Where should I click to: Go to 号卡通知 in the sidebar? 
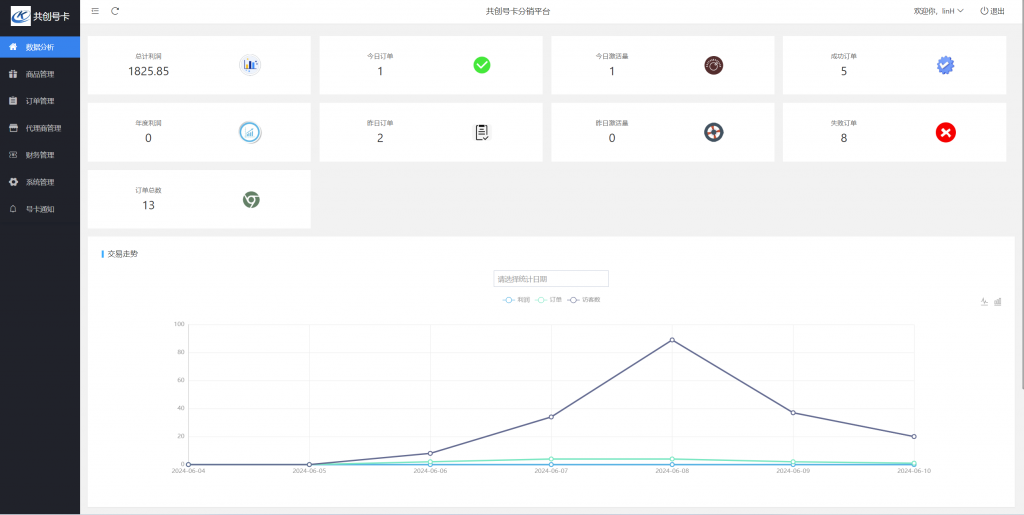40,209
